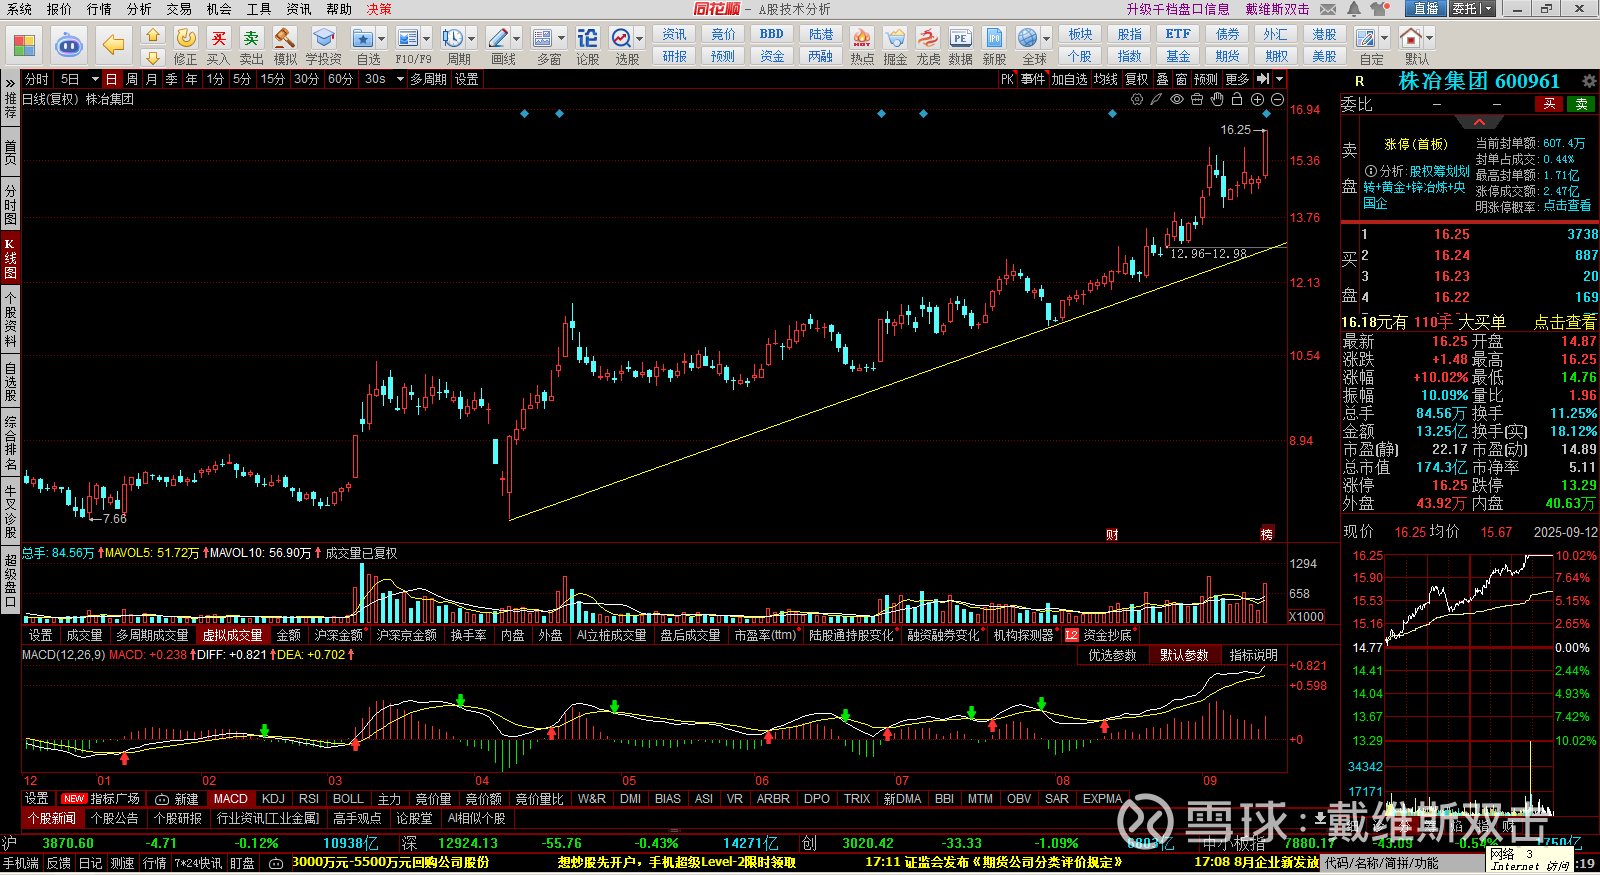
Task: Toggle the chart lock icon
Action: pos(1237,99)
